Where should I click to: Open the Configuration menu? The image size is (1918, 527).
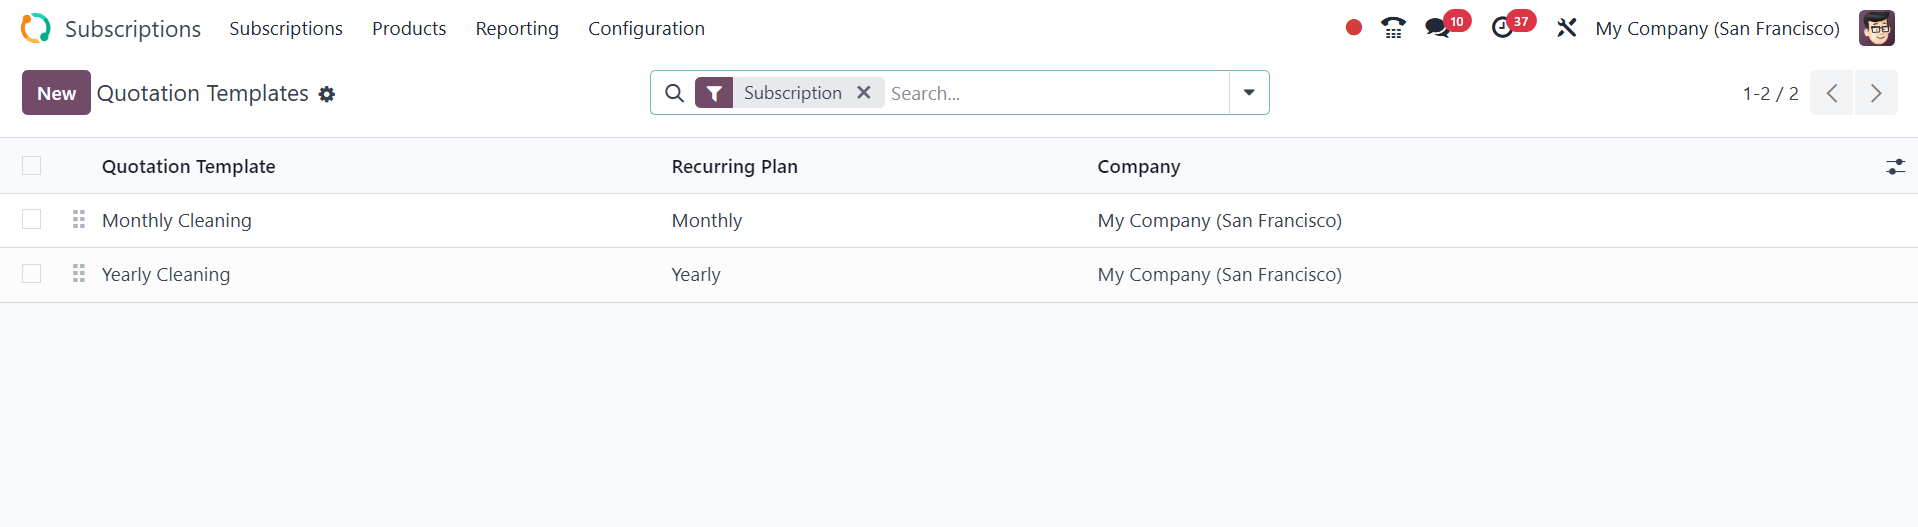646,28
